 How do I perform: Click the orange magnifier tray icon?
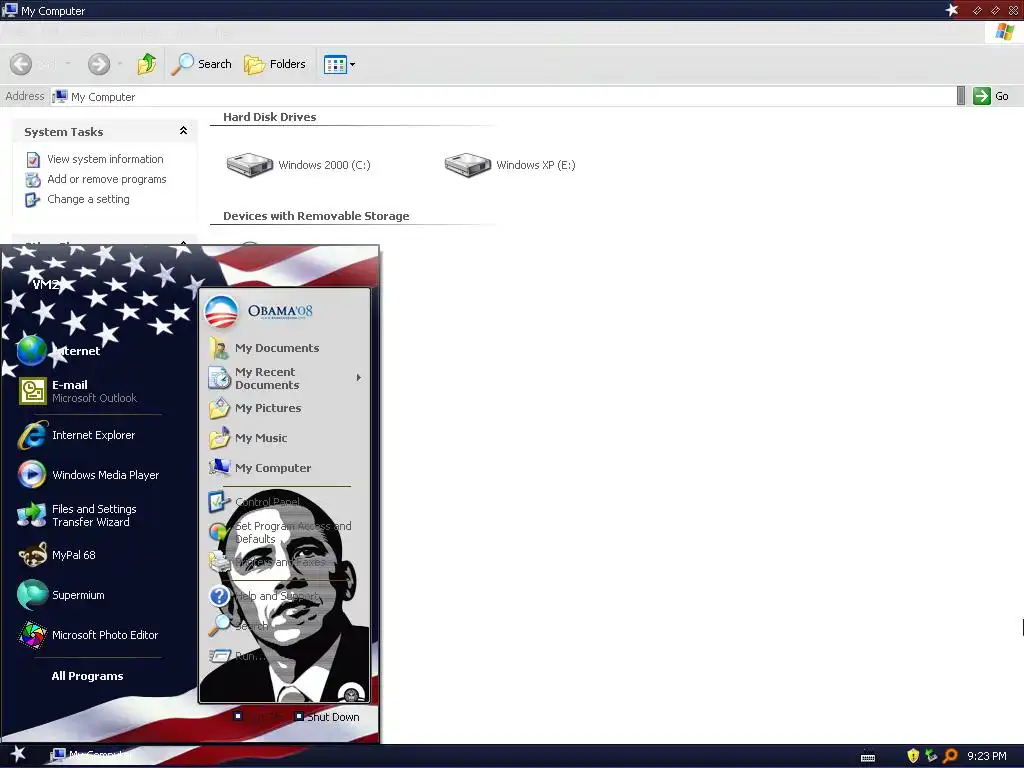point(950,756)
